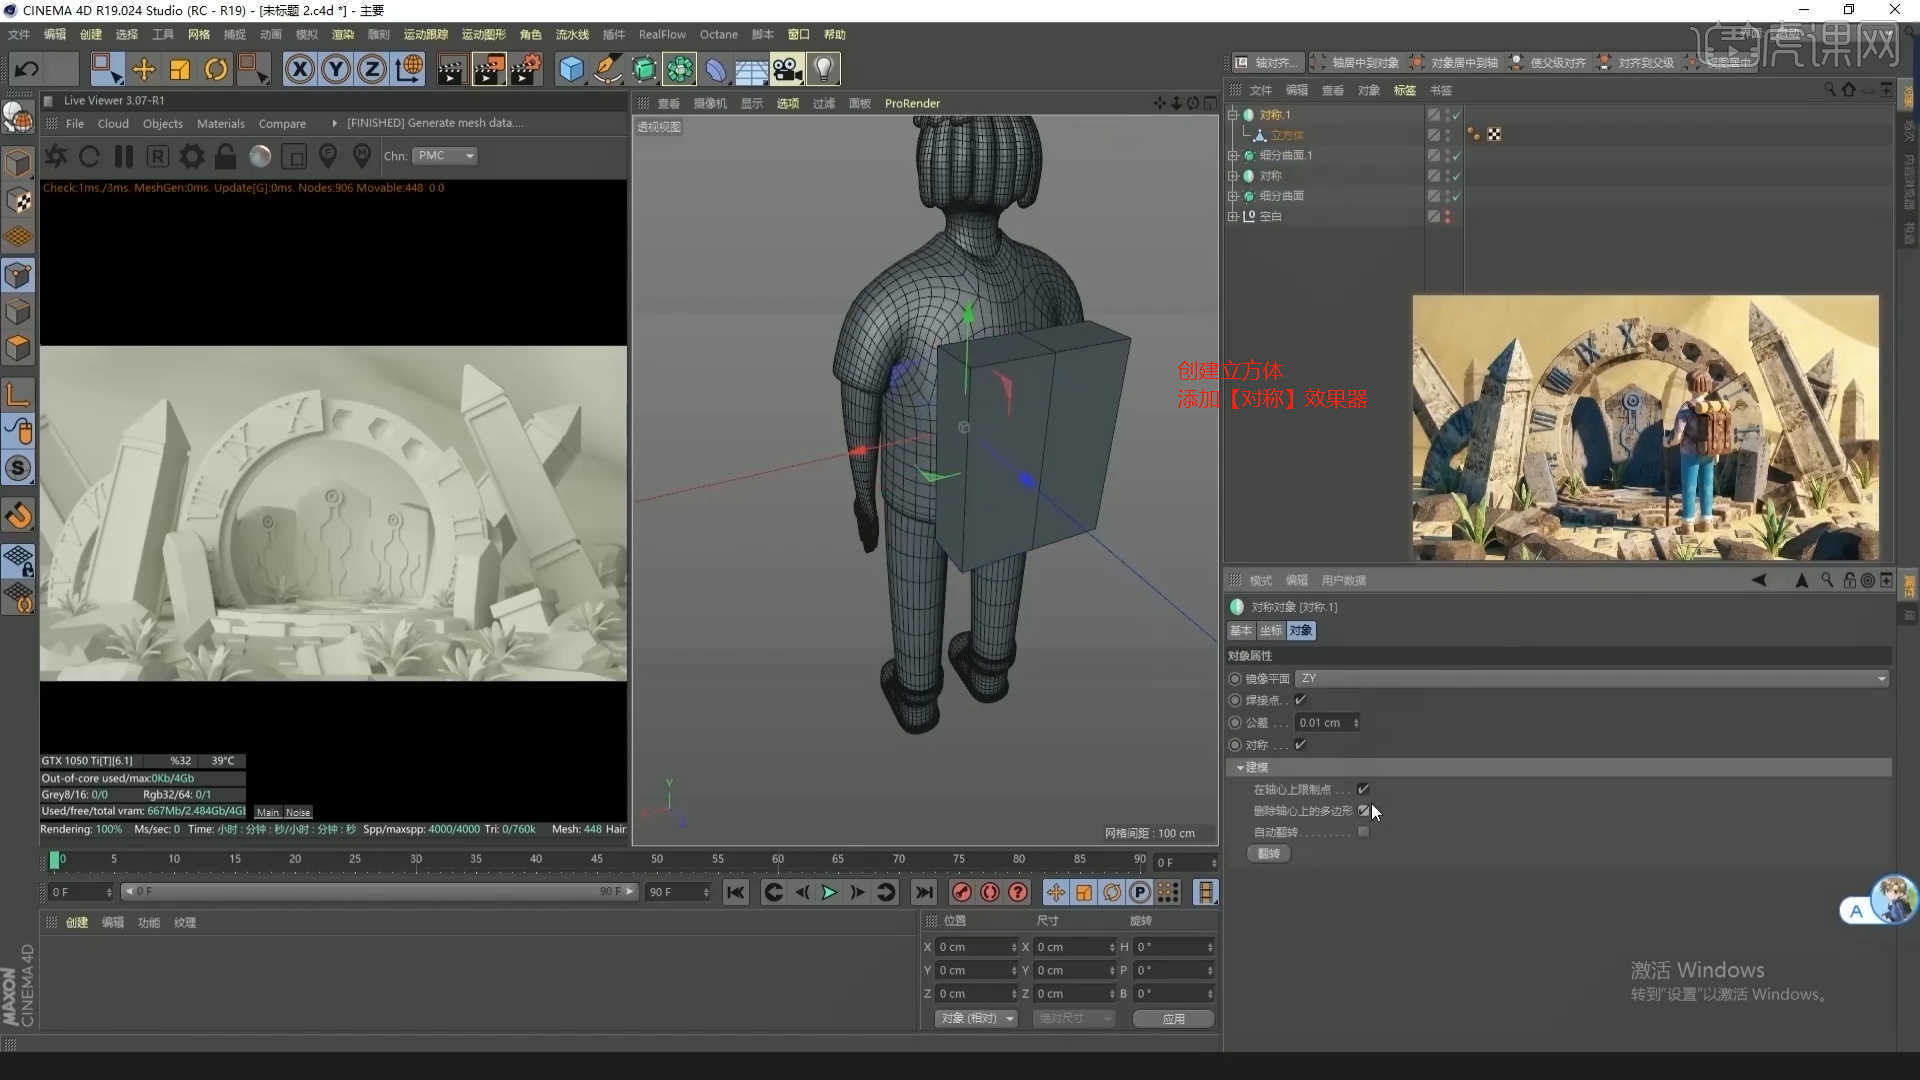Screen dimensions: 1920x1080
Task: Open the PMC channel dropdown
Action: 445,156
